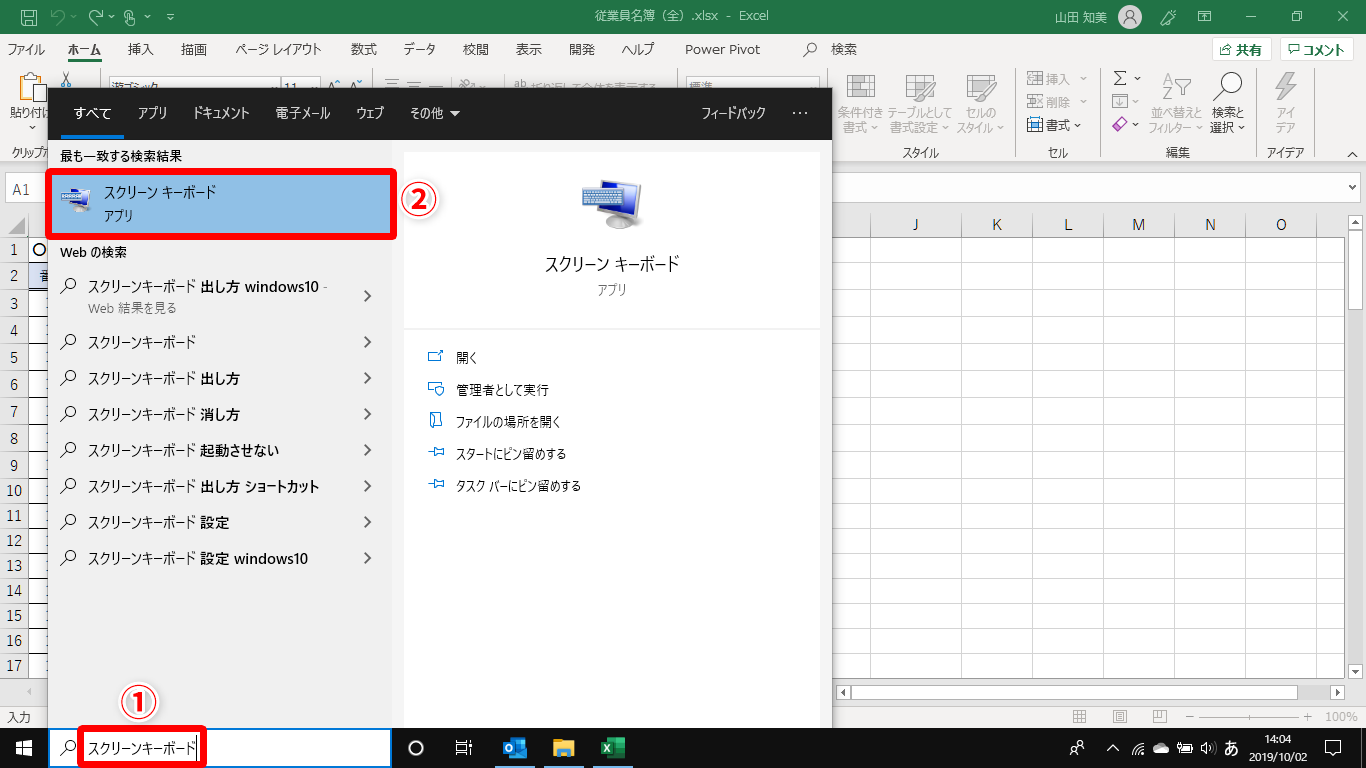Show hidden system tray icons chevron
Viewport: 1366px width, 768px height.
click(1112, 748)
